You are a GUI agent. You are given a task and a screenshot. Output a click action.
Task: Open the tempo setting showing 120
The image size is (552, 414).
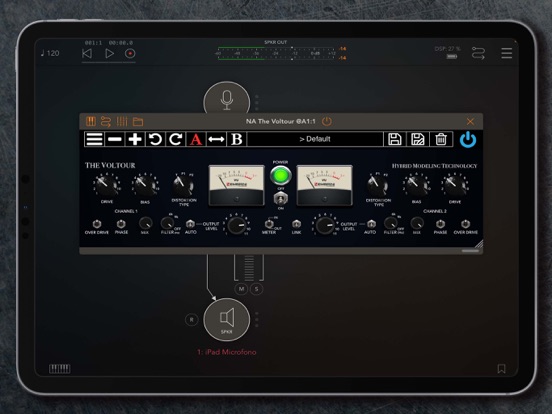pyautogui.click(x=50, y=53)
